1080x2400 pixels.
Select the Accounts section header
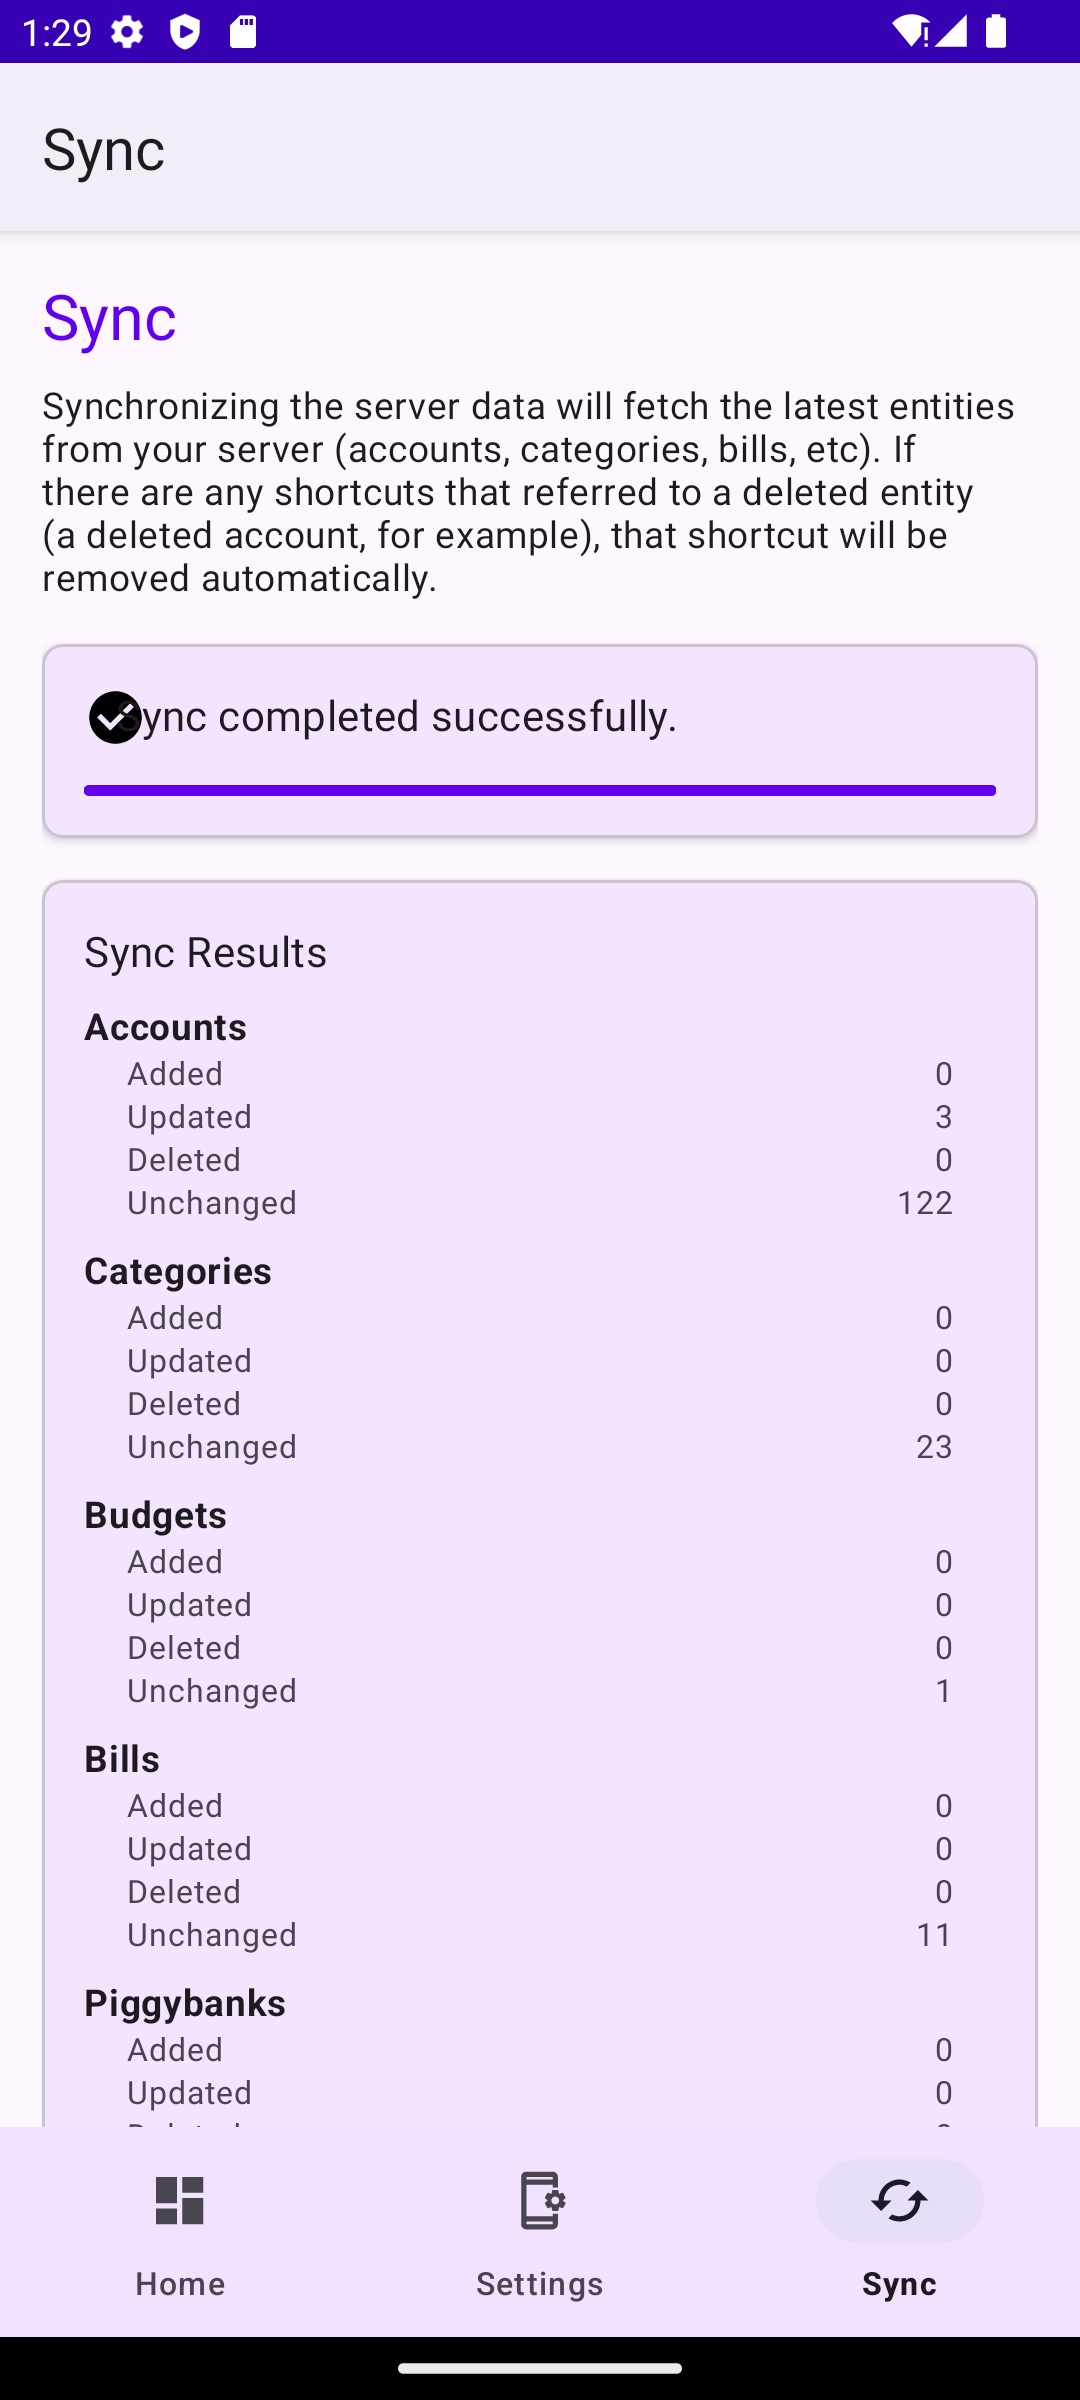(165, 1027)
